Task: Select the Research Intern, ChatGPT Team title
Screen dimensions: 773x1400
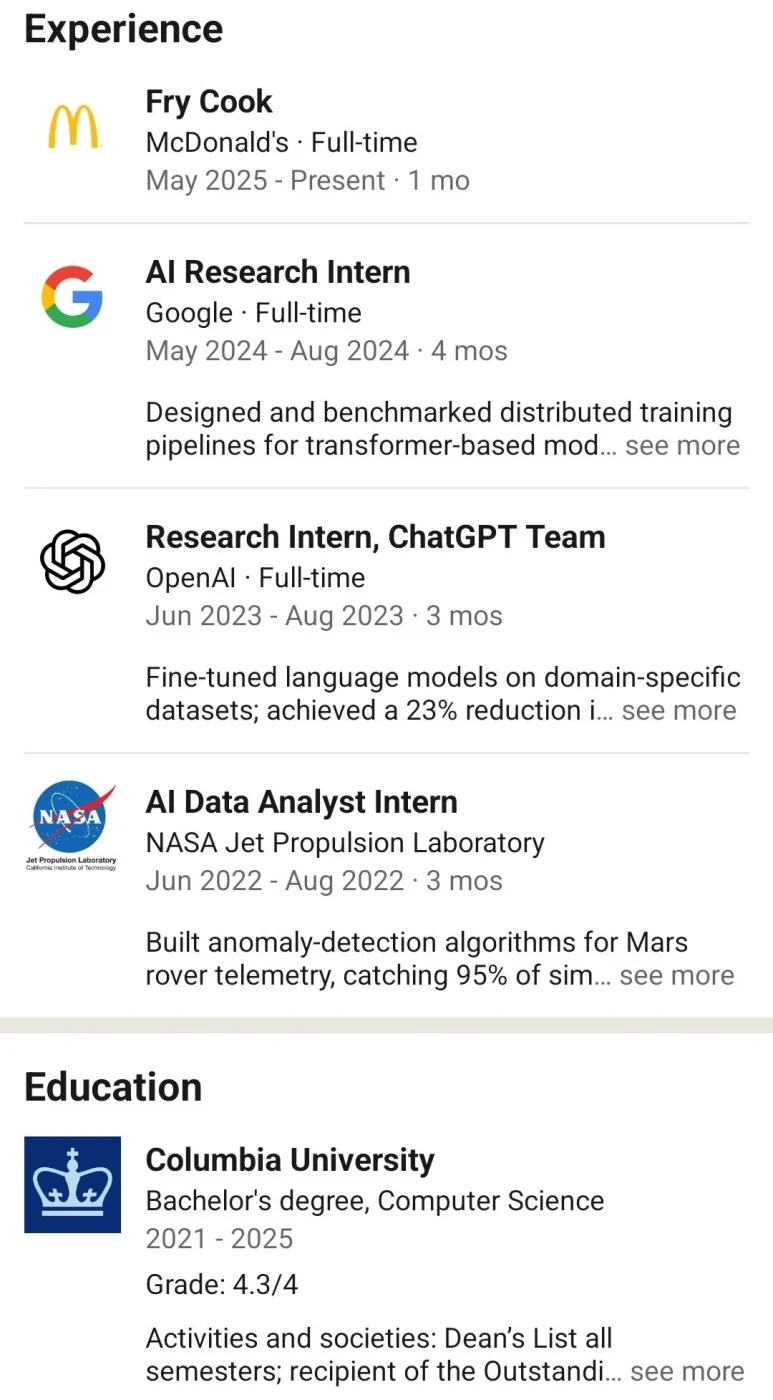Action: (x=375, y=537)
